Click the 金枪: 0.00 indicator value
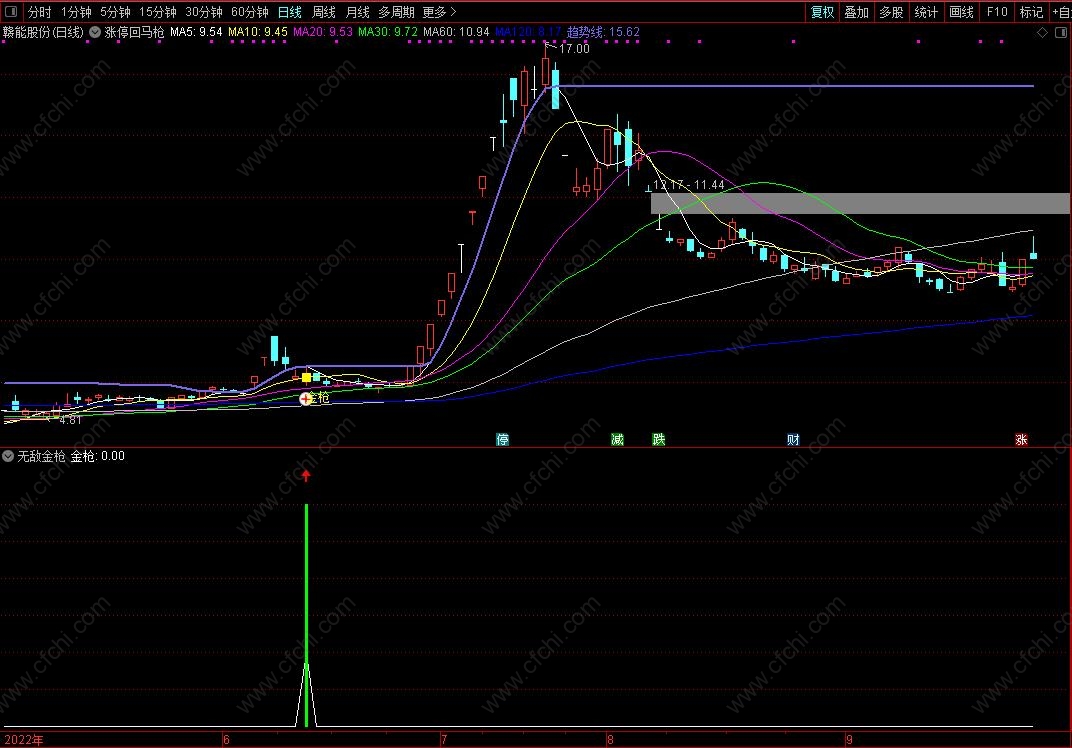The height and width of the screenshot is (748, 1072). [x=98, y=456]
